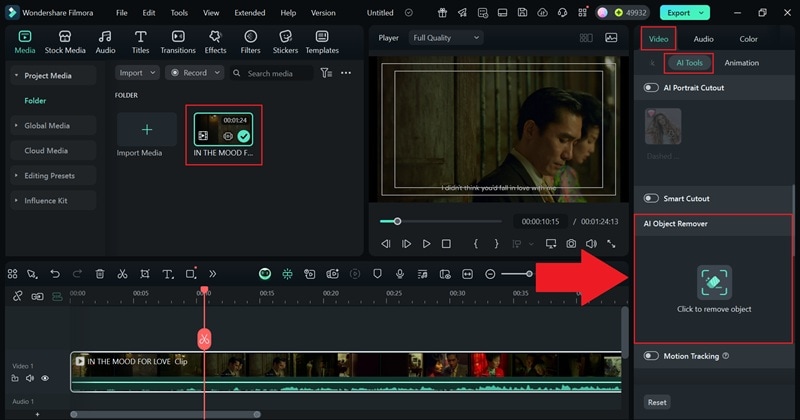
Task: Expand the Influence Kit section
Action: click(x=16, y=201)
